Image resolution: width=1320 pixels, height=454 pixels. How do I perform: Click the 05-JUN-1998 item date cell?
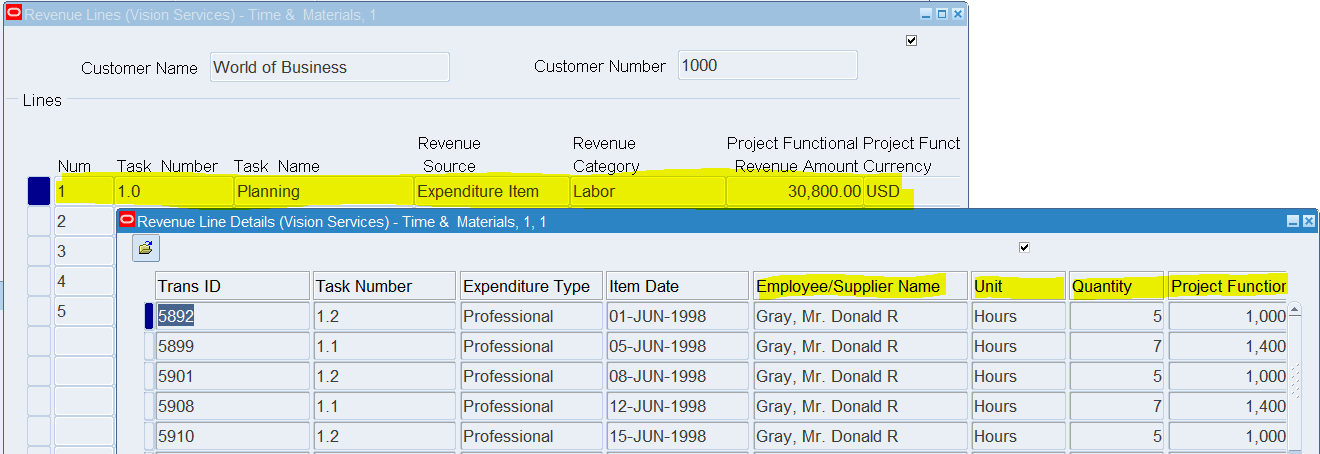click(x=677, y=346)
